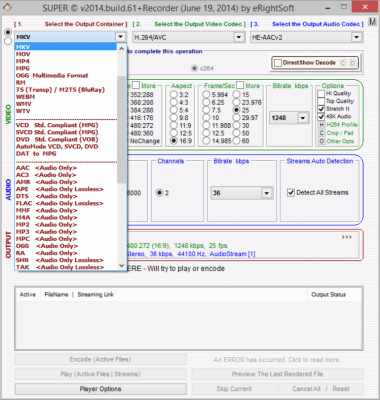Image resolution: width=380 pixels, height=400 pixels.
Task: Open the Output Audio Codec dropdown
Action: tap(356, 37)
